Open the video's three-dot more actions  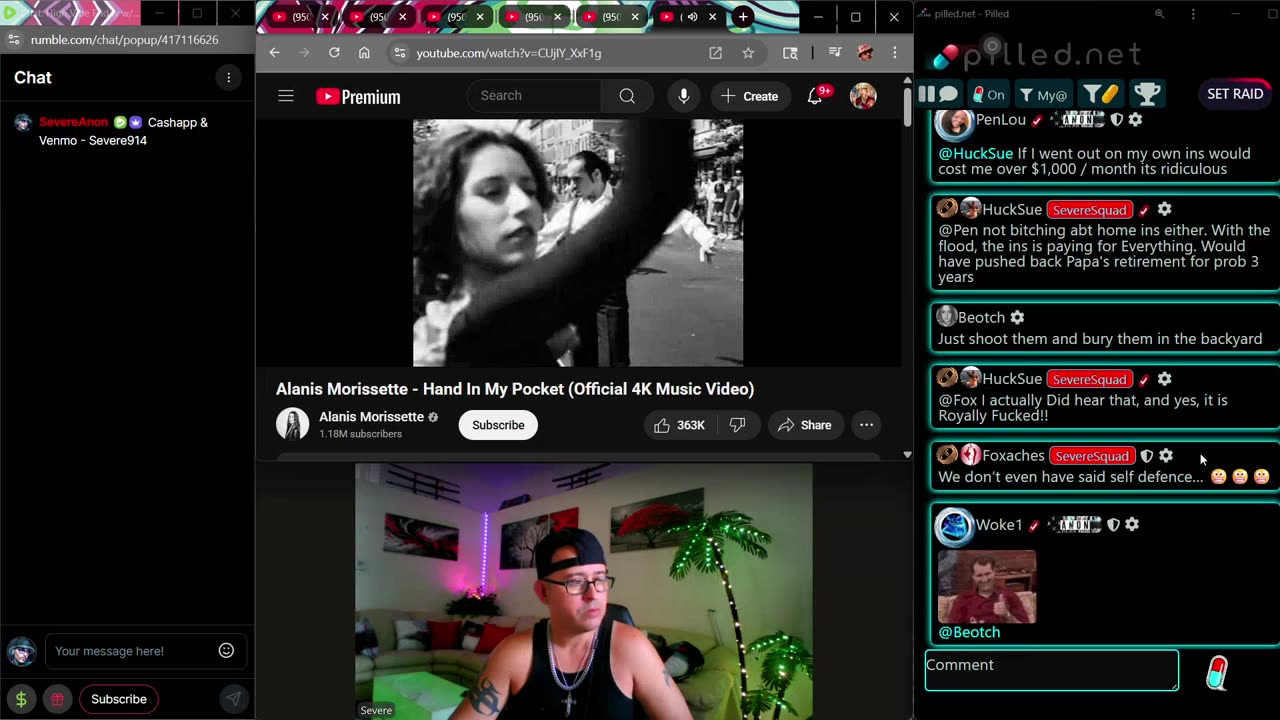coord(867,425)
